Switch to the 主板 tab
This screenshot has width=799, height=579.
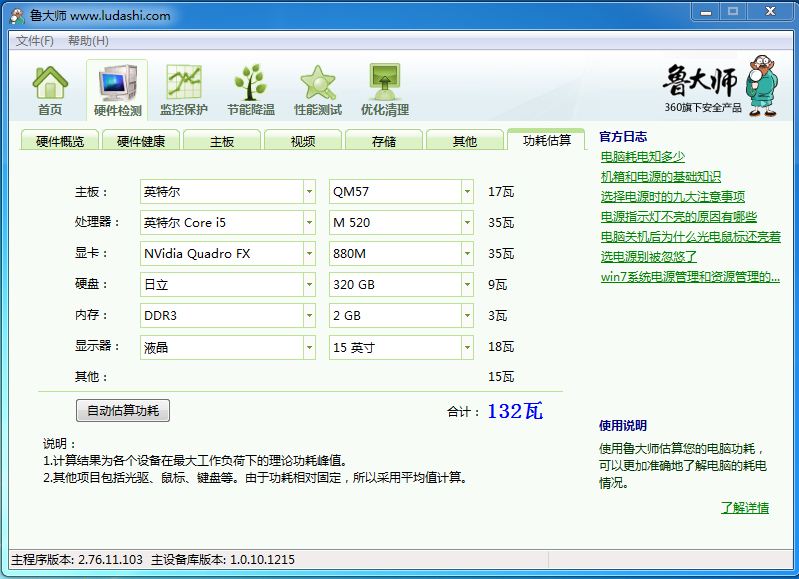pos(222,141)
